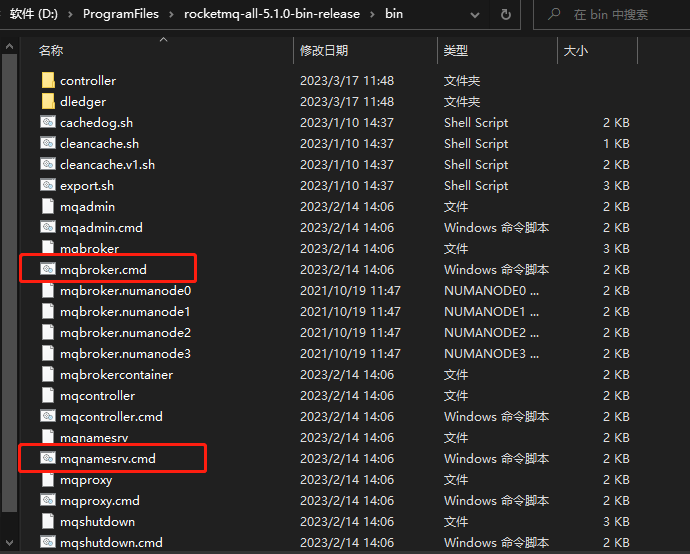This screenshot has height=554, width=690.
Task: Select the mqbrokercontainer file name
Action: point(117,374)
